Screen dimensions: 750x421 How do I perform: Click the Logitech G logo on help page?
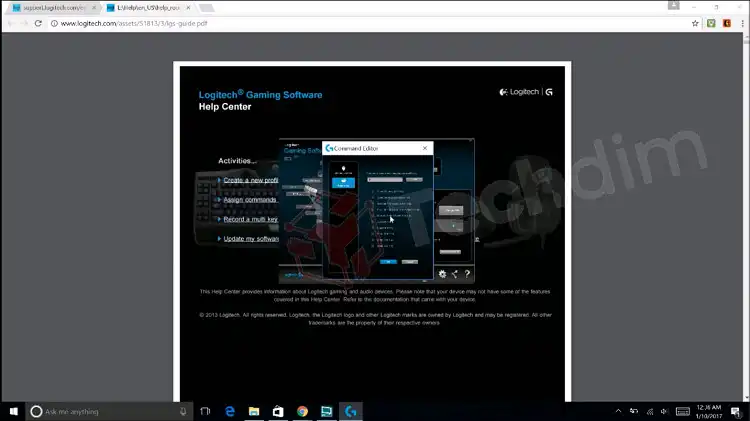click(x=526, y=92)
